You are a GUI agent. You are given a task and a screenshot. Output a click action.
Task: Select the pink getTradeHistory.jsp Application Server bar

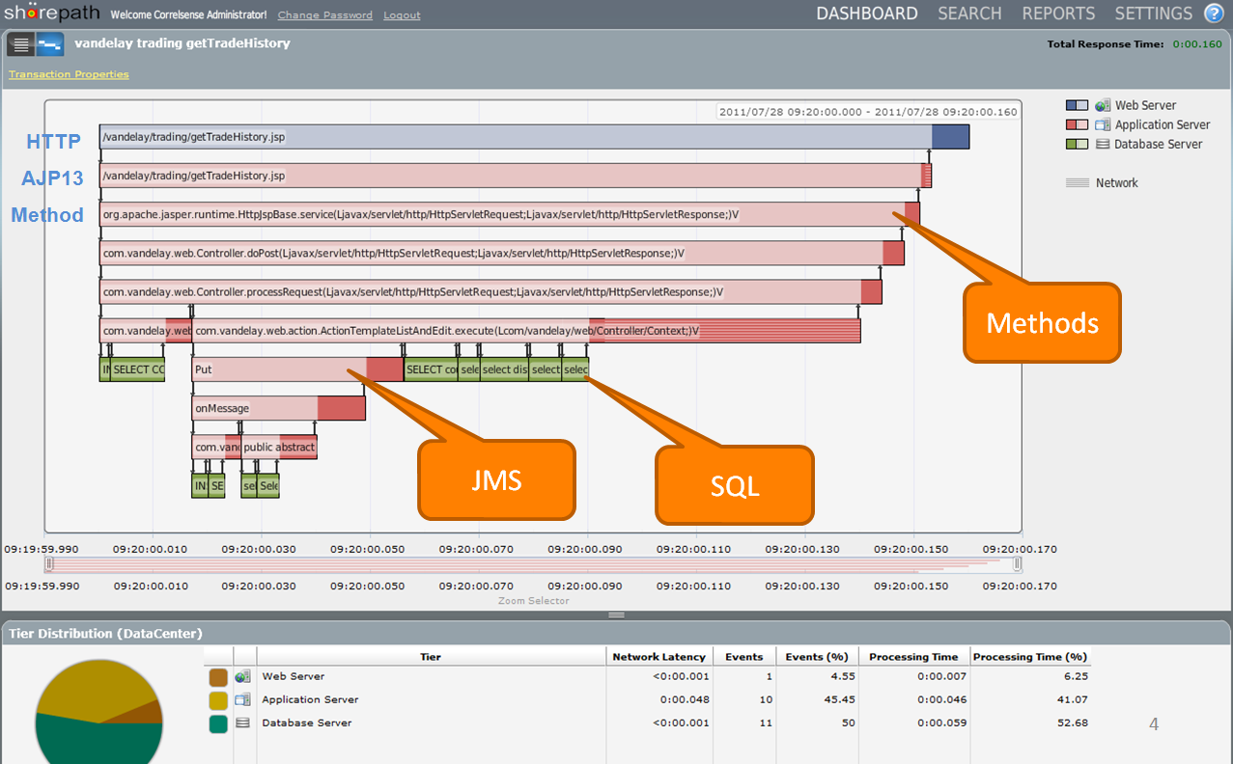click(x=516, y=176)
